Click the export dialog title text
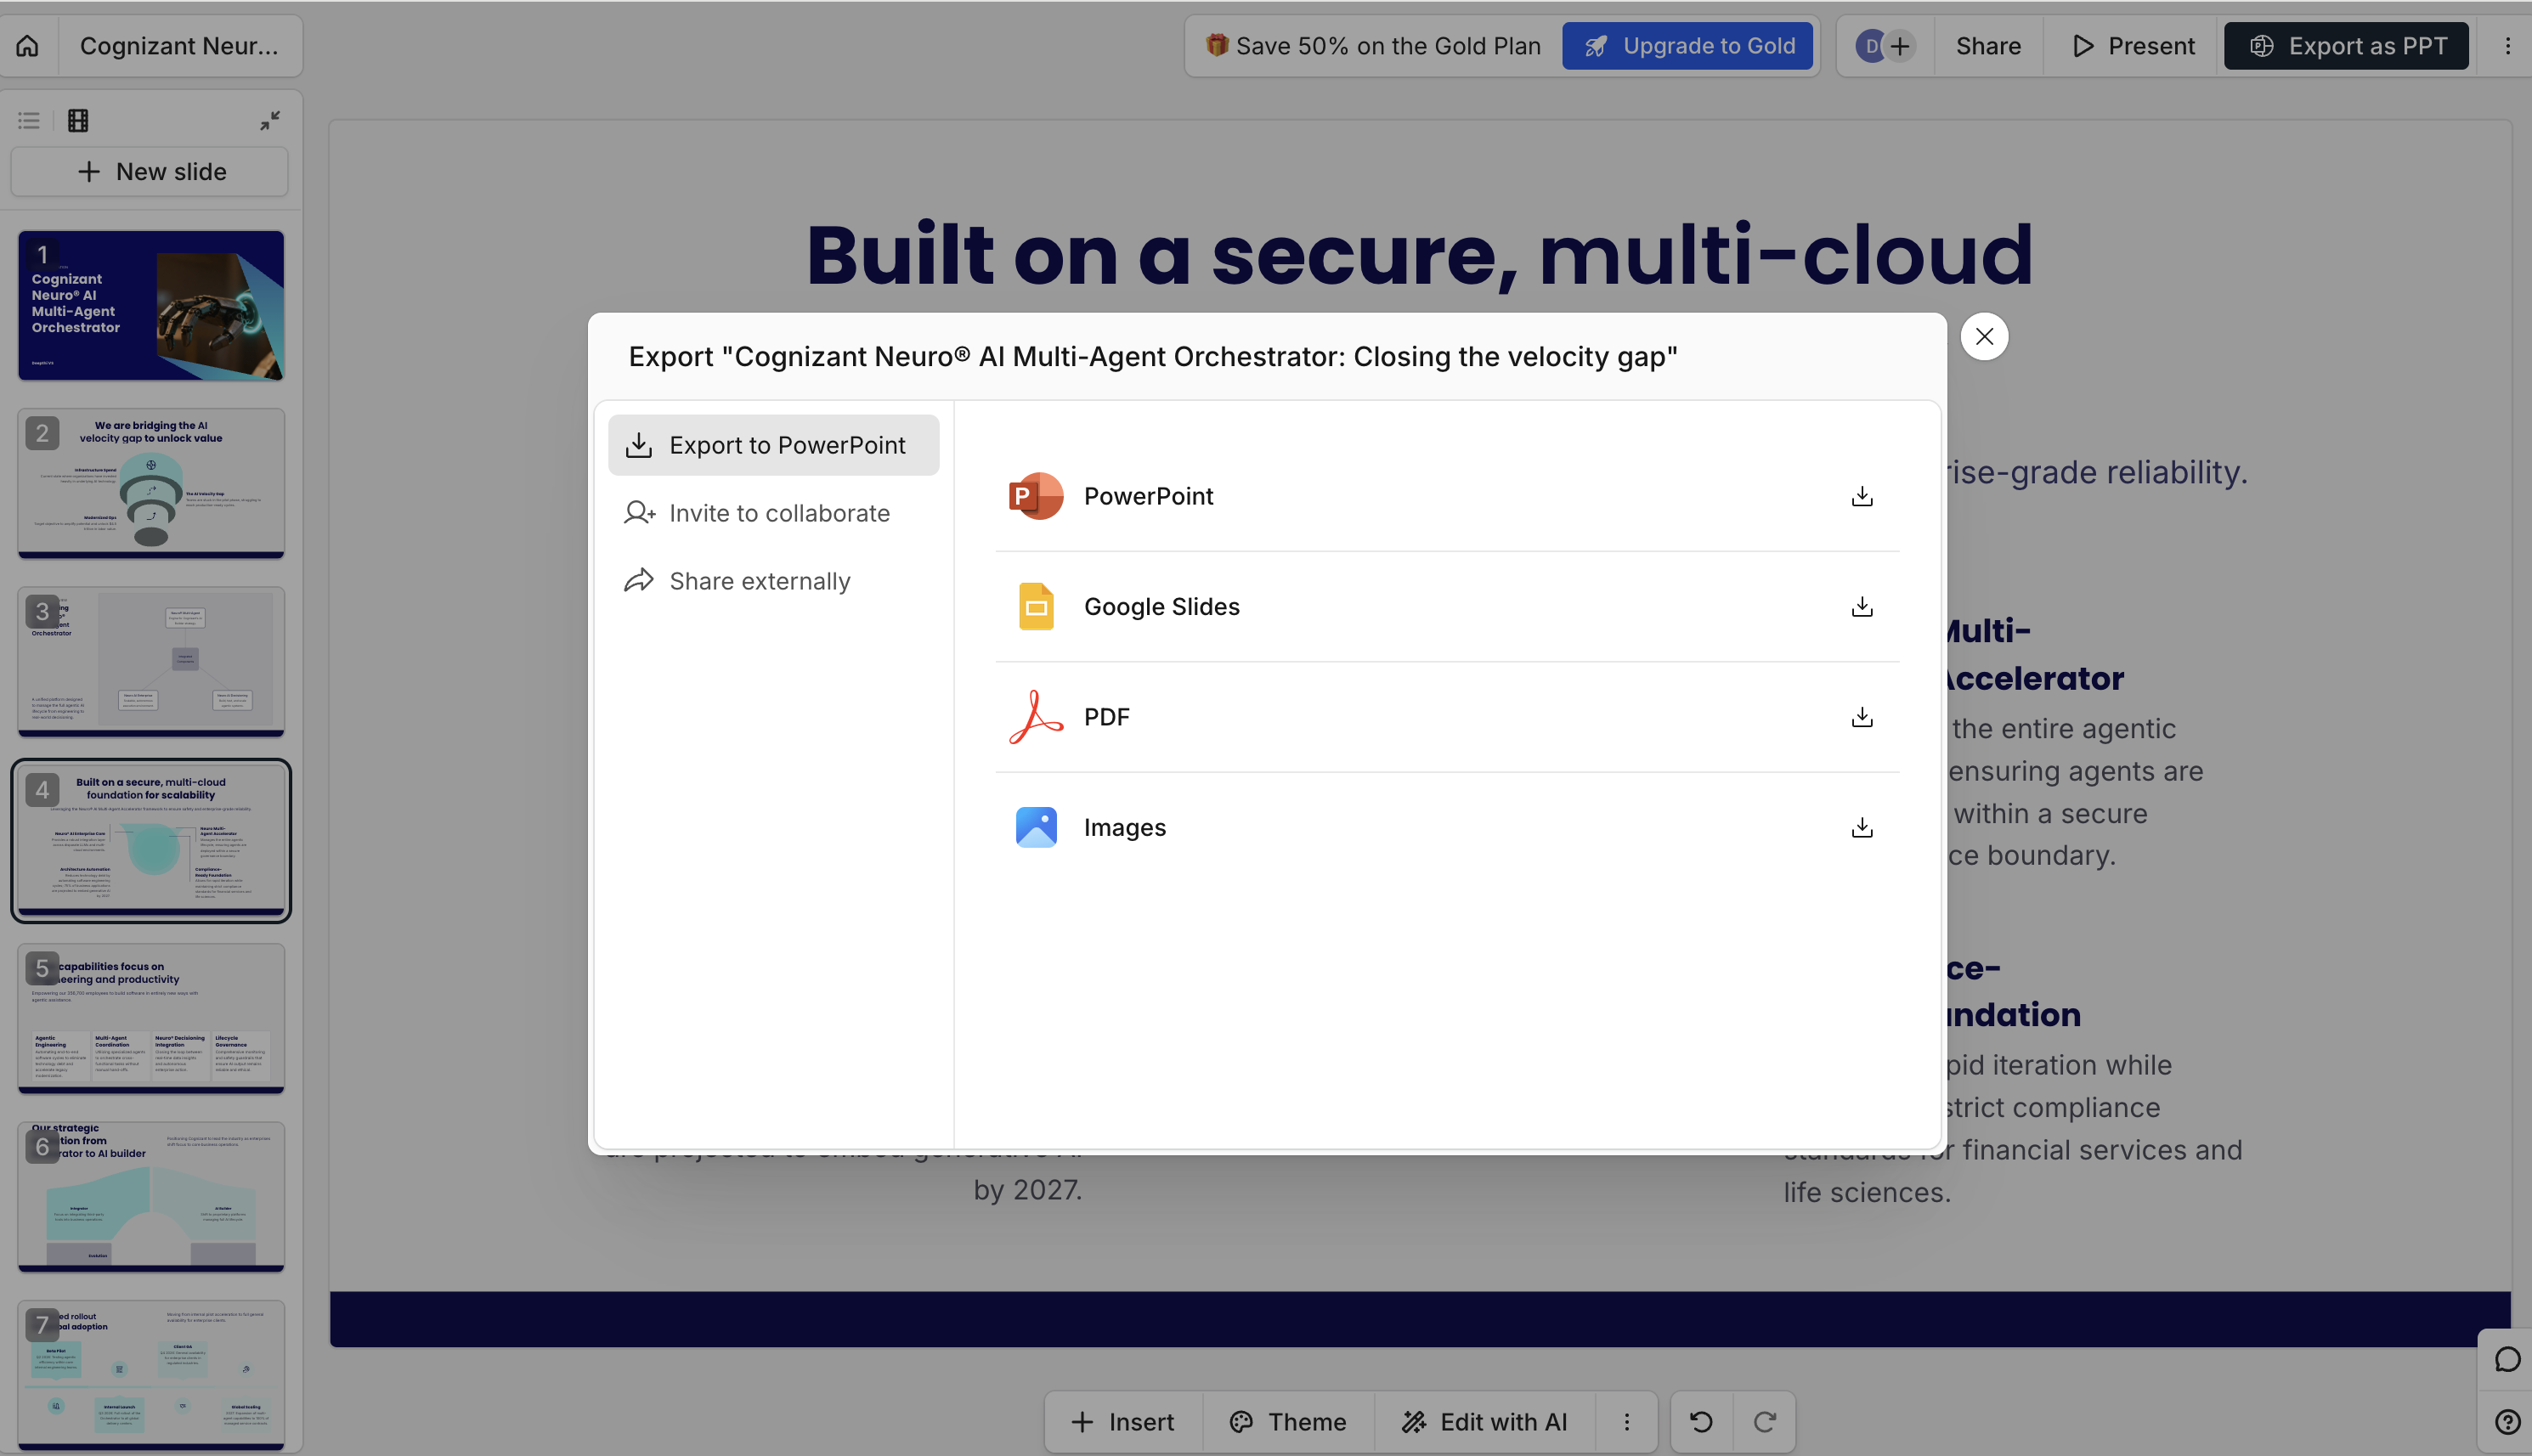This screenshot has width=2532, height=1456. (x=1153, y=357)
